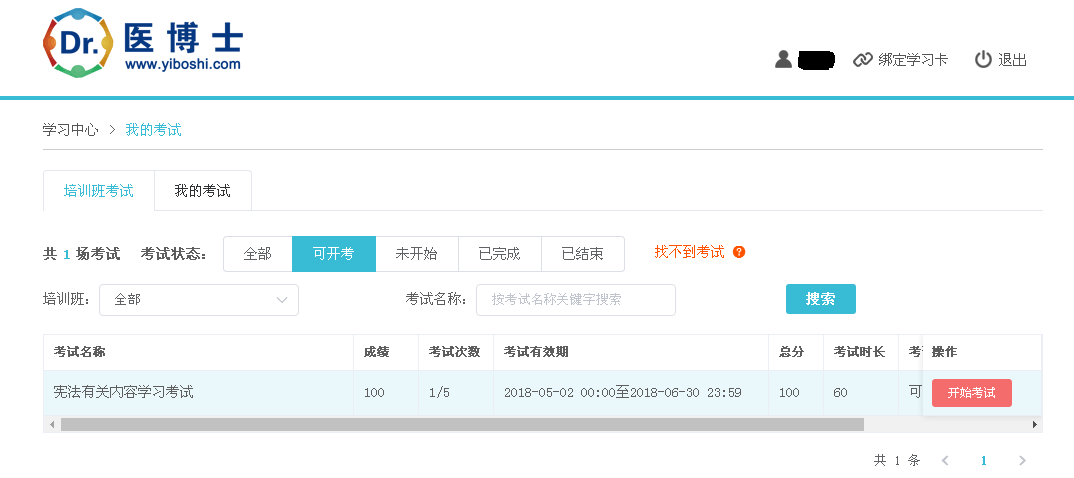Click the orange question mark help icon
Screen dimensions: 1074x478
[x=739, y=252]
